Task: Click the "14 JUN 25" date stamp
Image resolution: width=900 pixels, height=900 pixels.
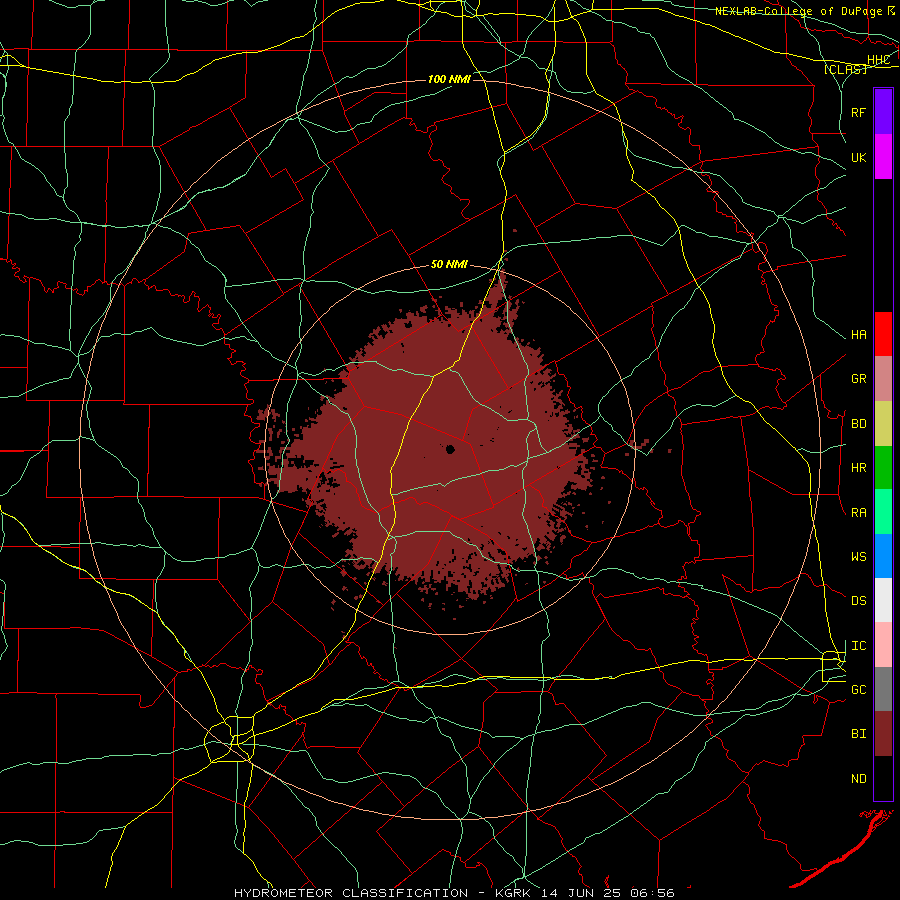Action: [581, 893]
